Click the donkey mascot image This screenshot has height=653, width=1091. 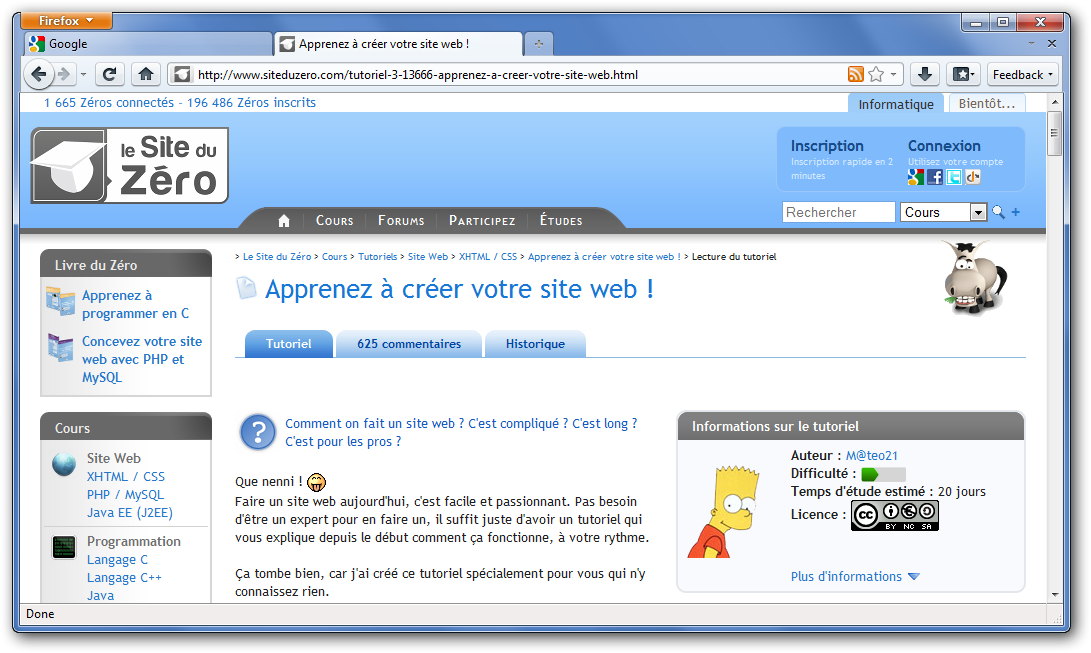point(974,277)
